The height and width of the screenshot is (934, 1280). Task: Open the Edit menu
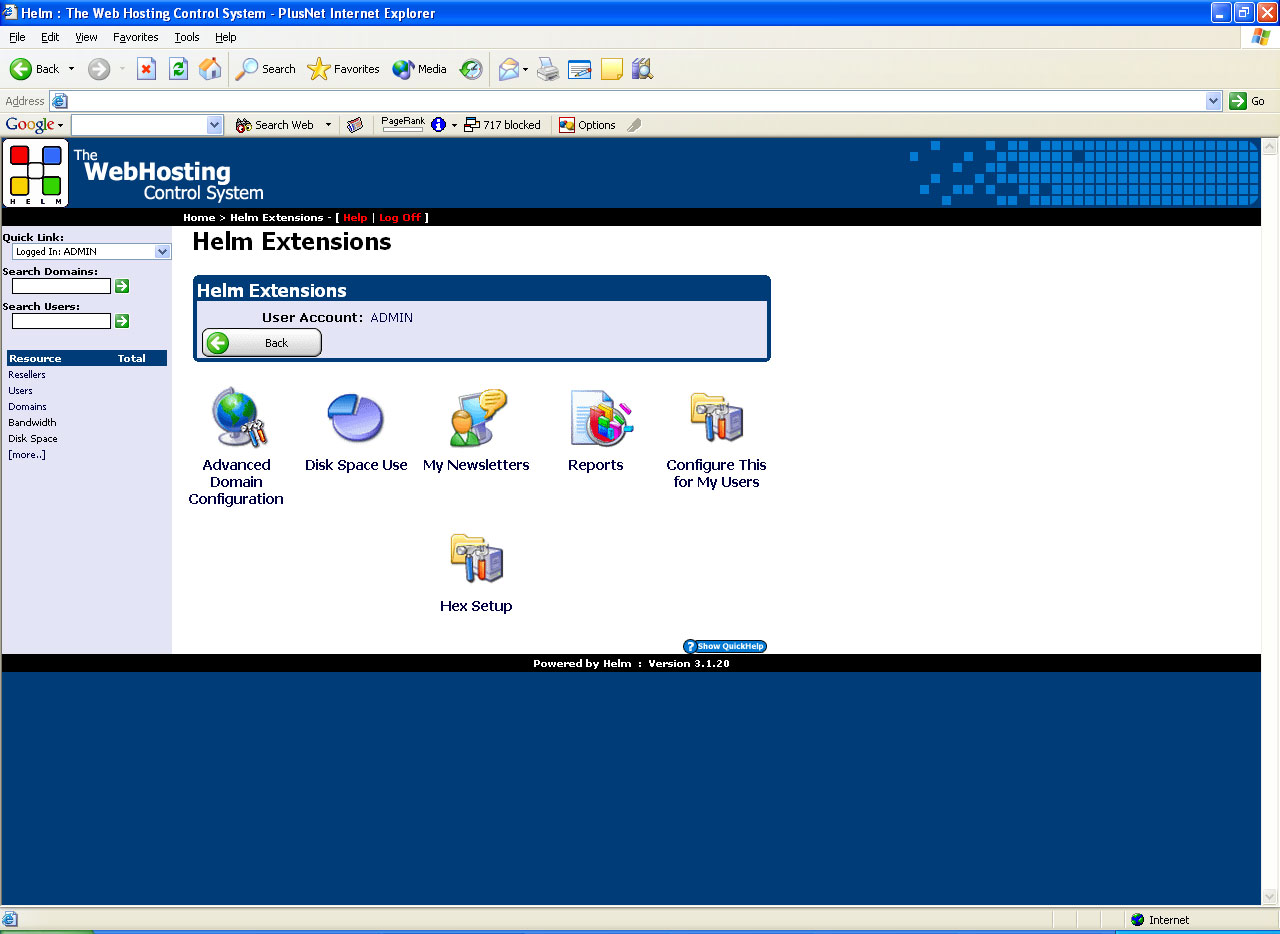coord(50,37)
